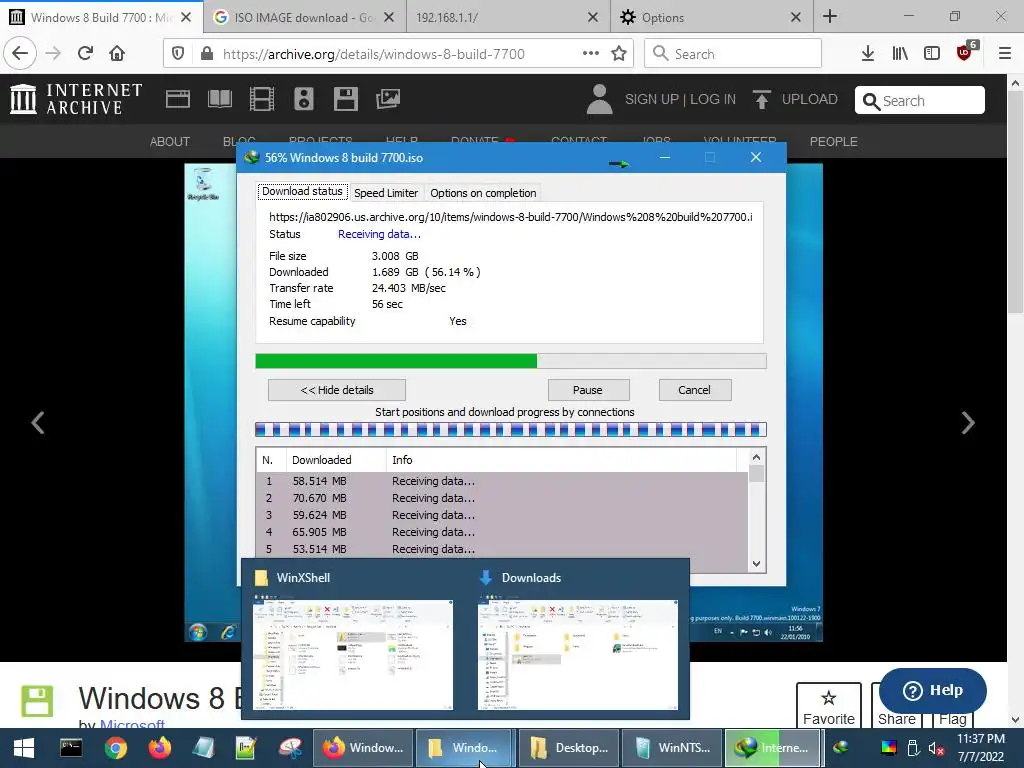This screenshot has height=768, width=1024.
Task: Click the Info column header
Action: 562,460
